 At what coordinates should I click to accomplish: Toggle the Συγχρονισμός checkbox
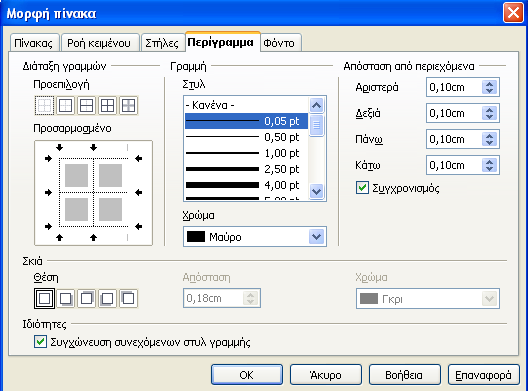362,188
